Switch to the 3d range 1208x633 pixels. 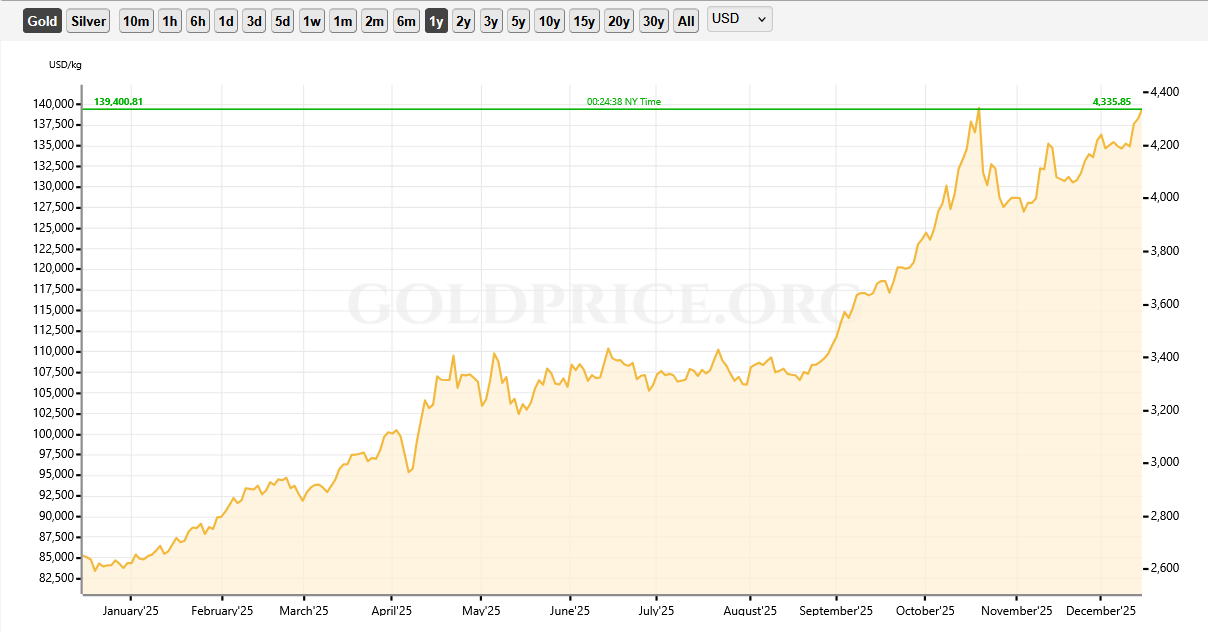coord(254,21)
